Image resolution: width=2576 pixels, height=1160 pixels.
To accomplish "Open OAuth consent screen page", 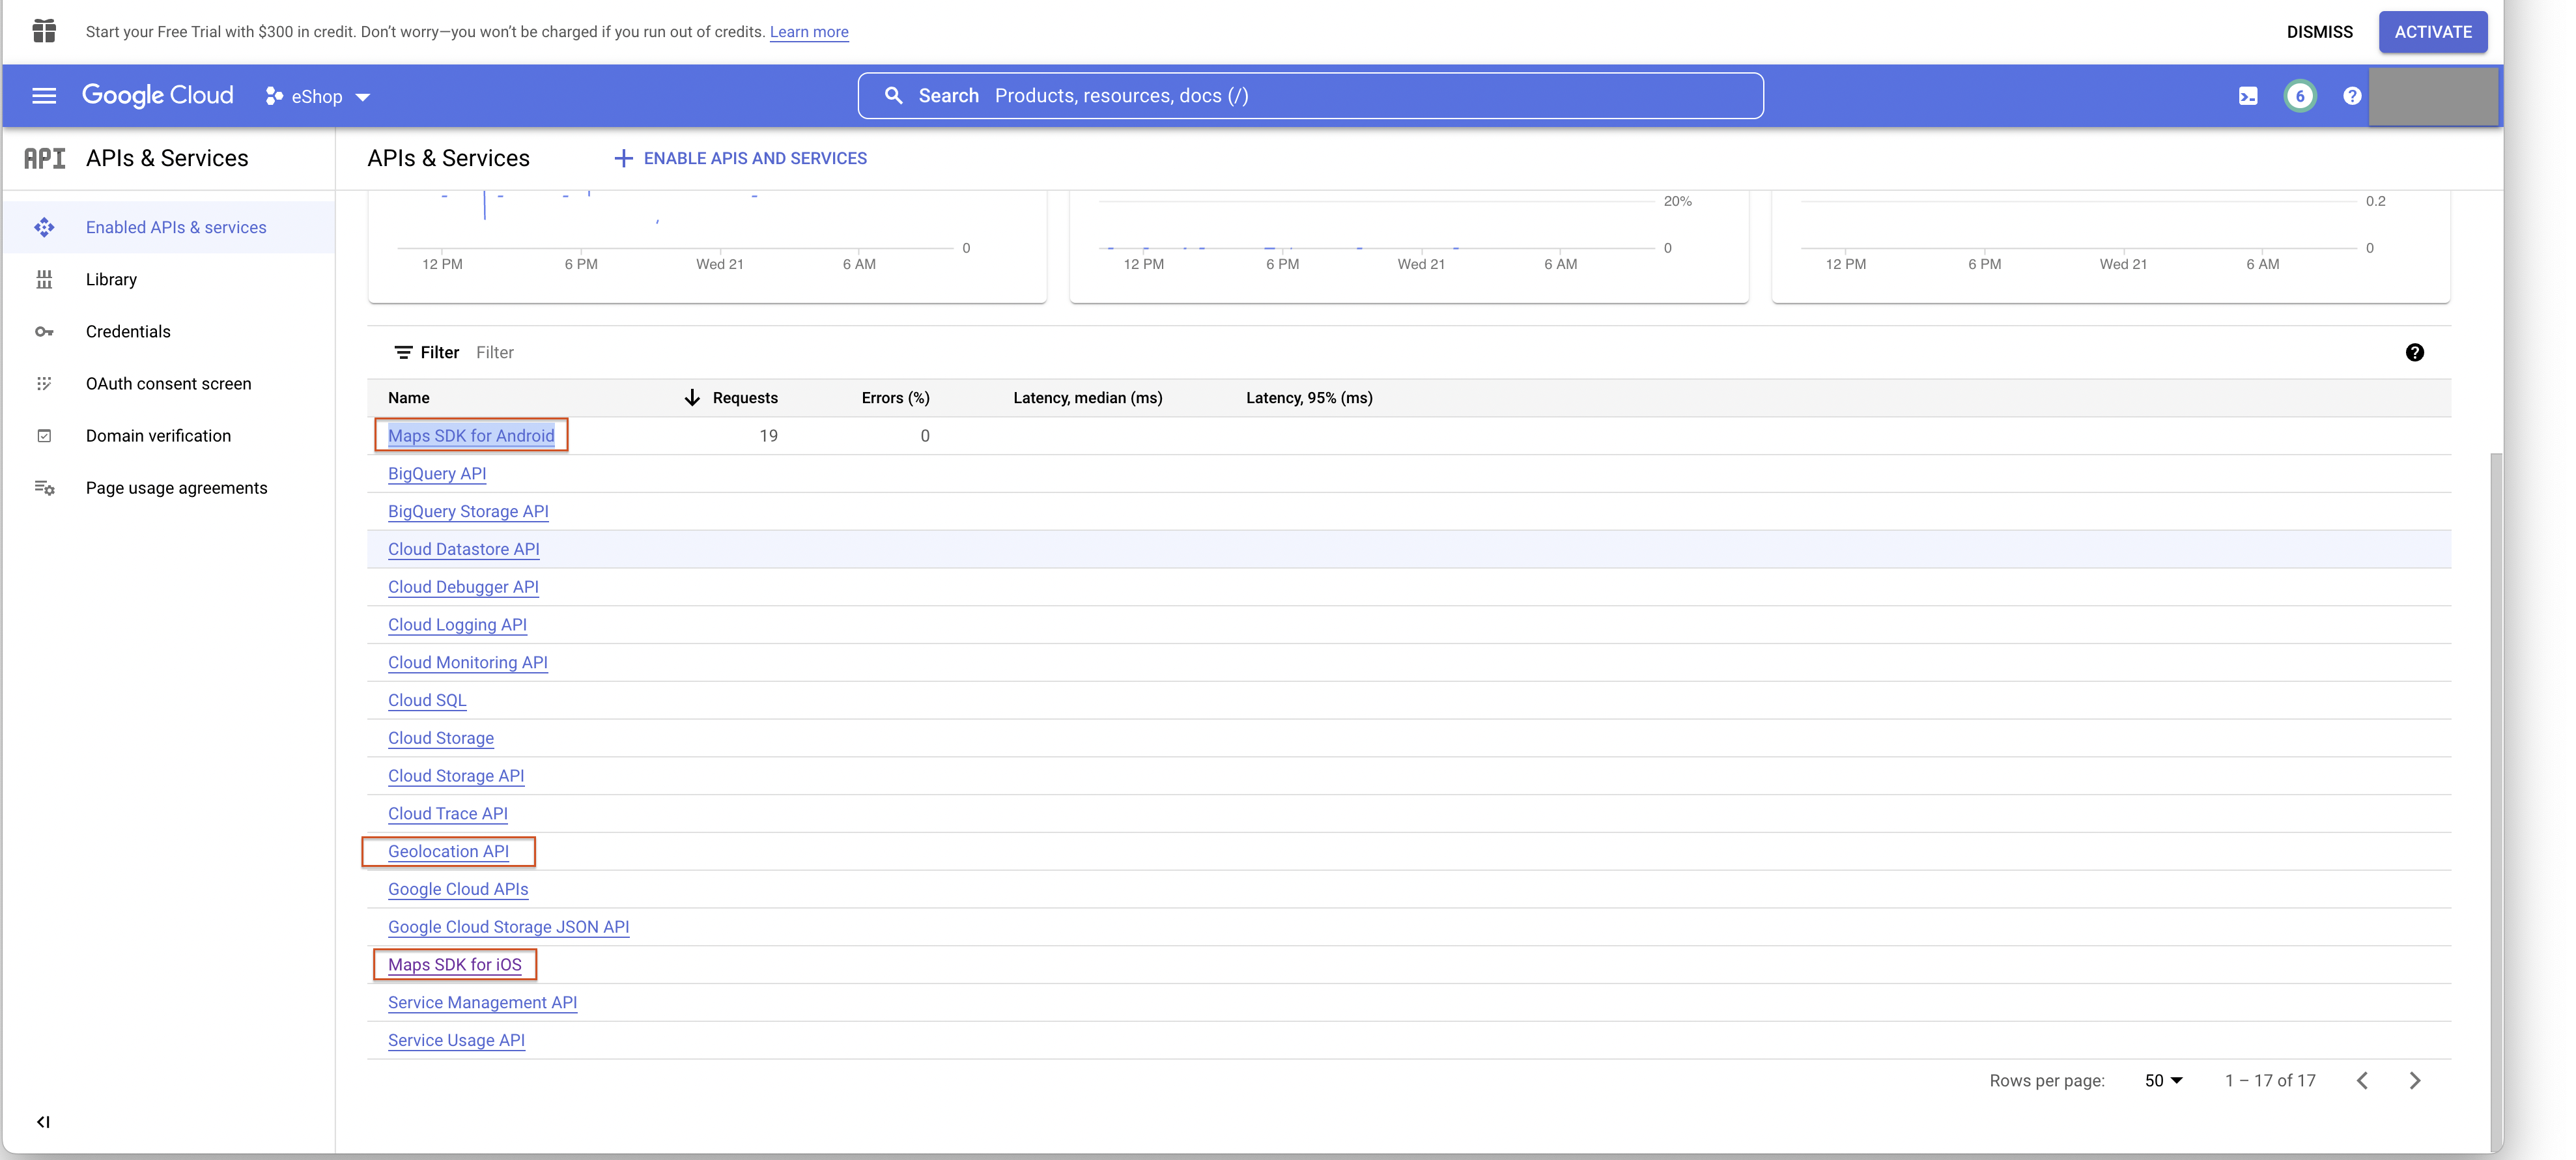I will pyautogui.click(x=168, y=384).
